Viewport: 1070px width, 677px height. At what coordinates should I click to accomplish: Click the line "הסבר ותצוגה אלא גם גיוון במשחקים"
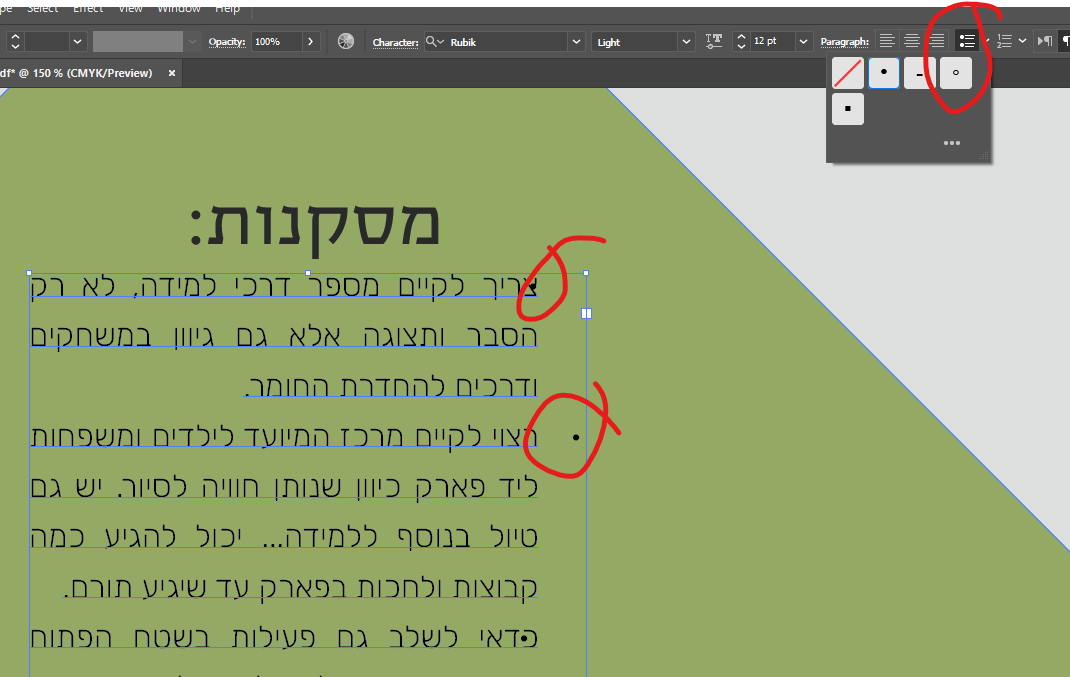284,336
